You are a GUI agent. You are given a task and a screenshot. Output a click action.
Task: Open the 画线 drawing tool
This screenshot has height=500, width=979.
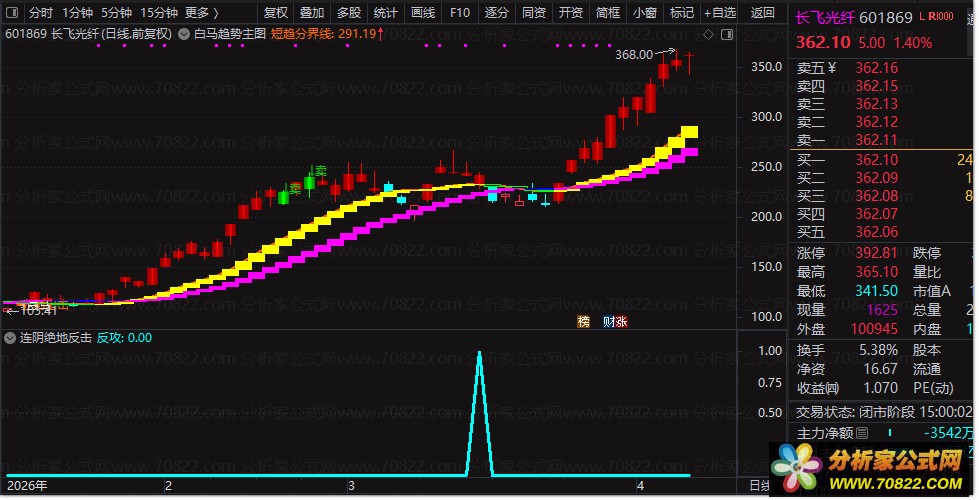(423, 12)
